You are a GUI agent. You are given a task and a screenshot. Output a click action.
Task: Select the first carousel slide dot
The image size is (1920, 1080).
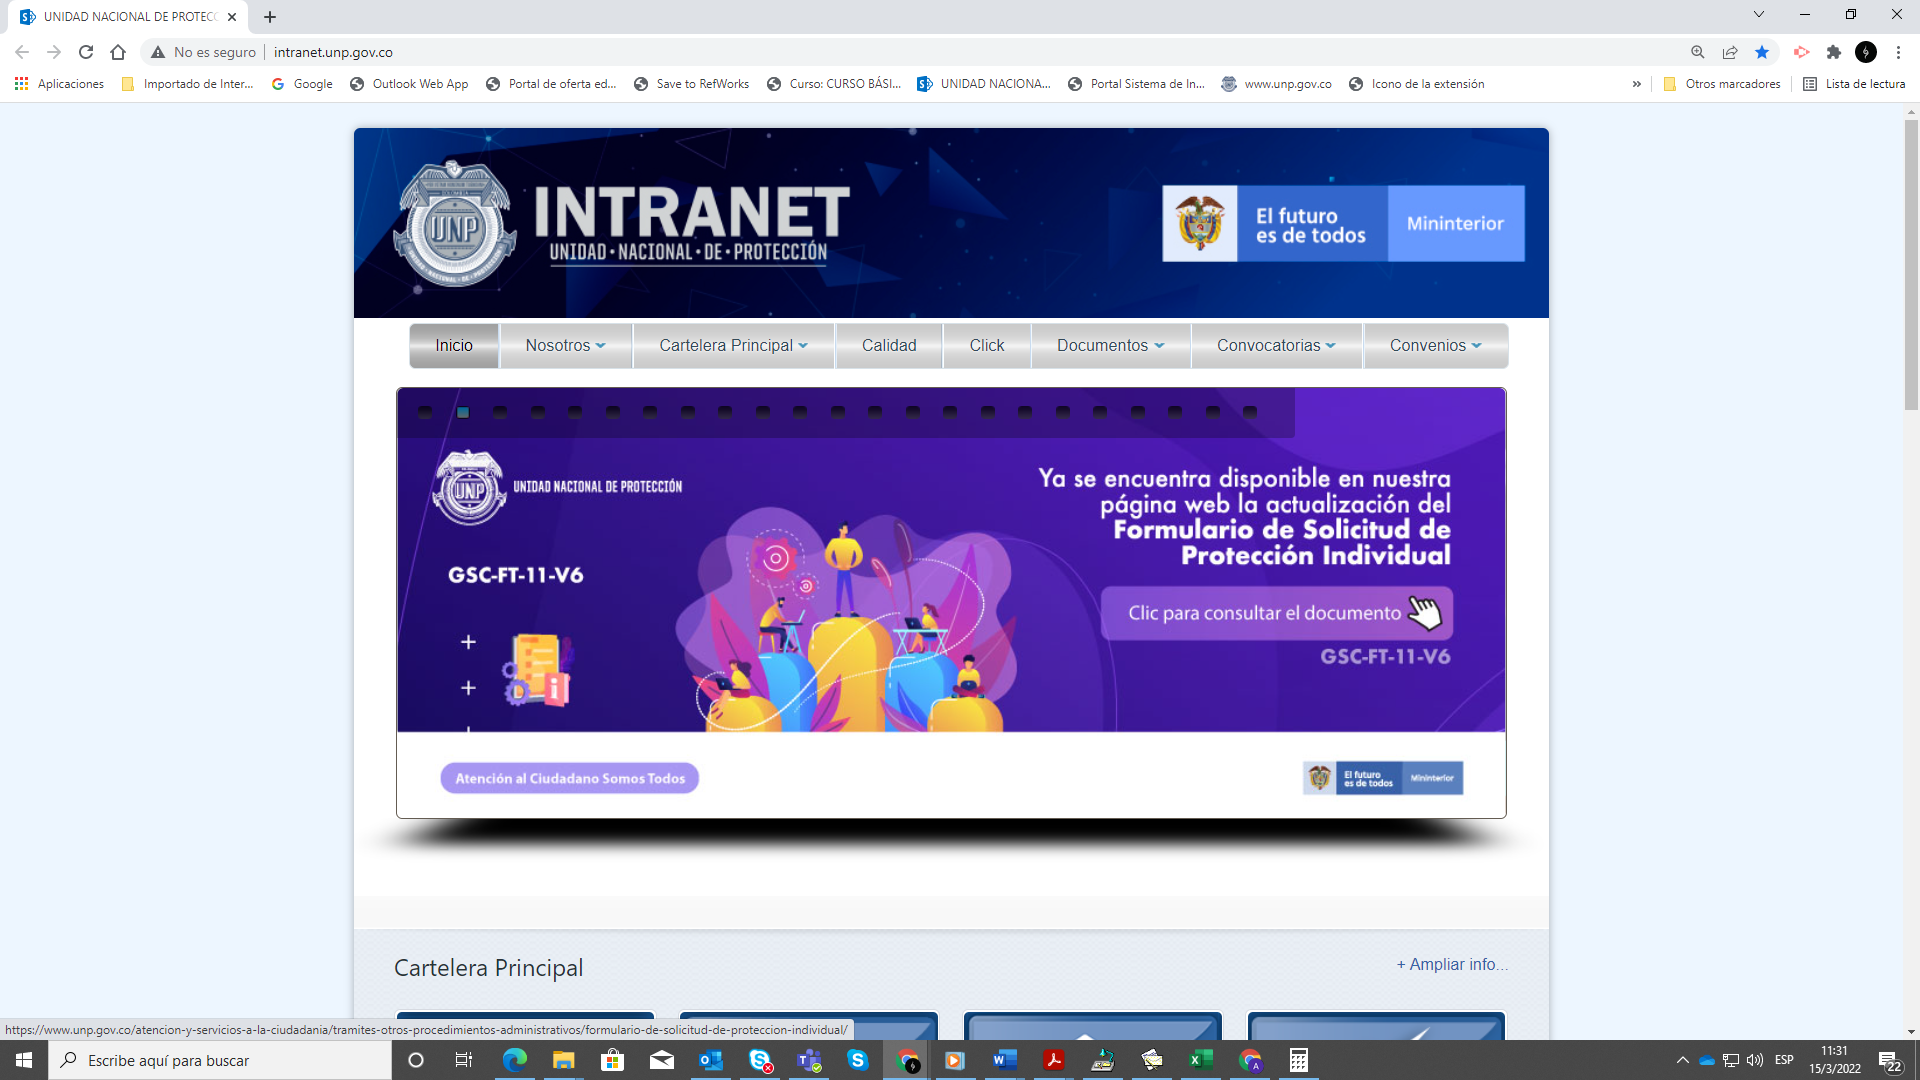coord(425,412)
